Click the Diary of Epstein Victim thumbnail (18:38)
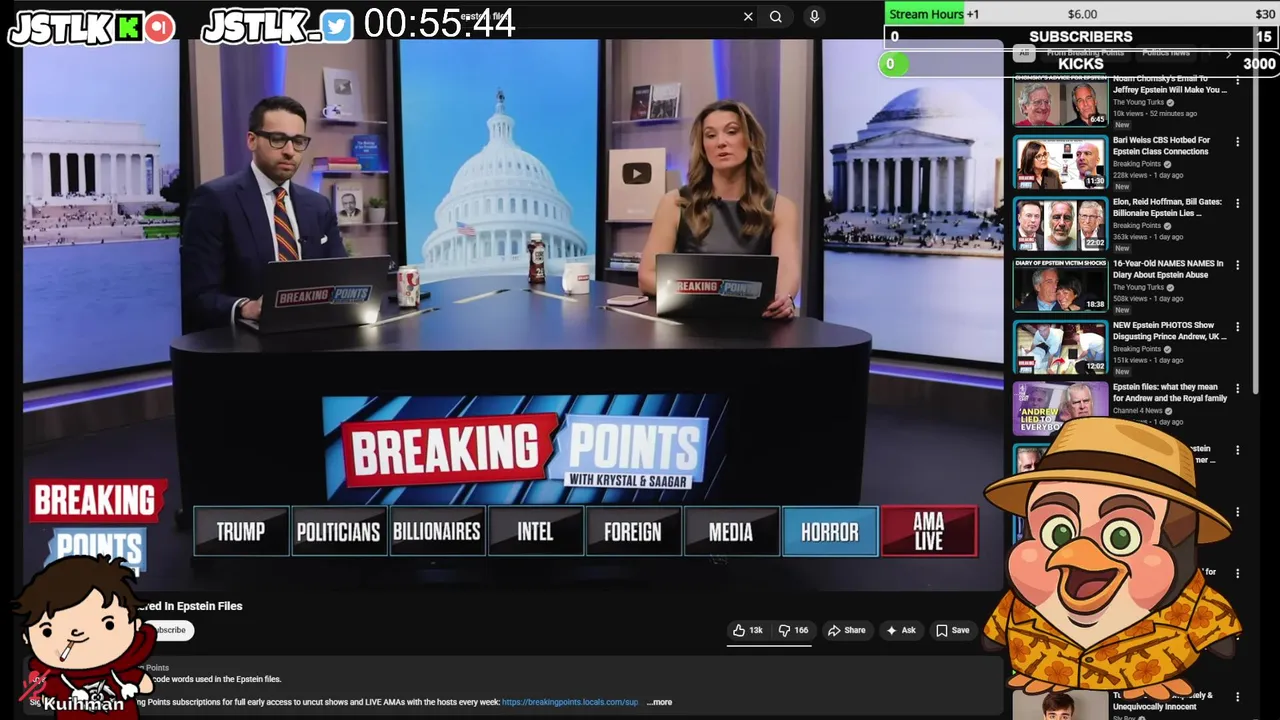This screenshot has height=720, width=1280. click(x=1060, y=286)
